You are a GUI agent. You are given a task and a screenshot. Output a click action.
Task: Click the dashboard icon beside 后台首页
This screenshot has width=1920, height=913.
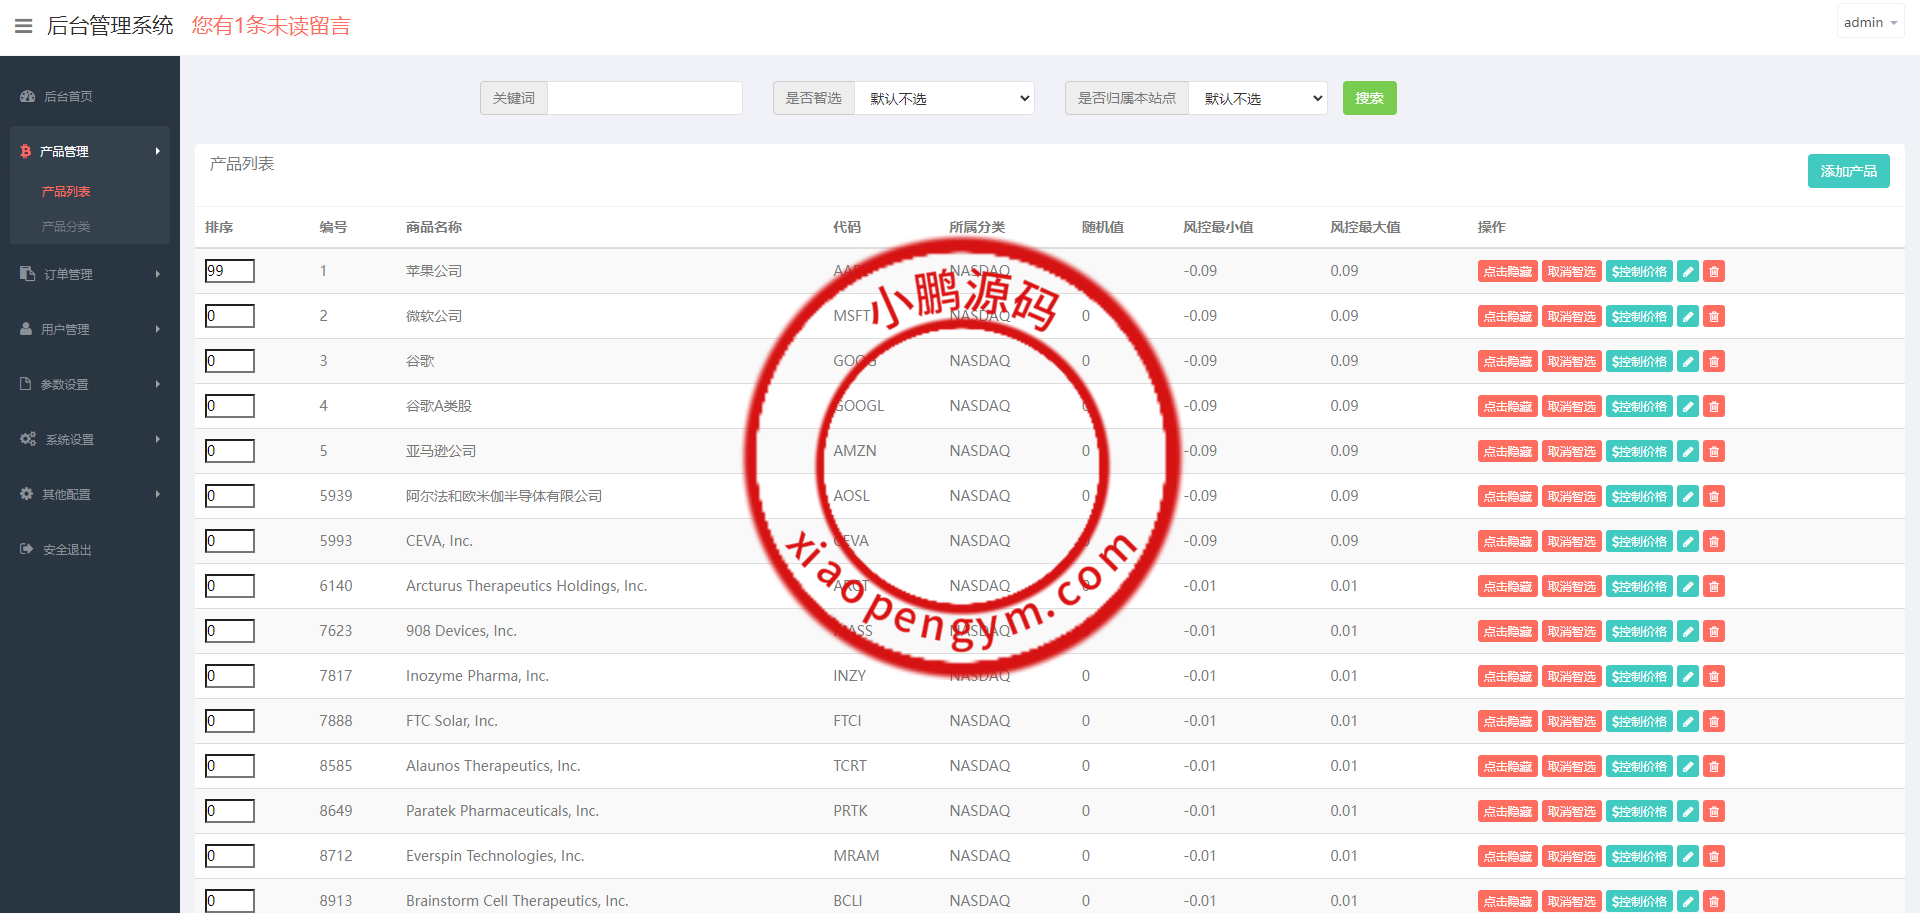[x=28, y=97]
